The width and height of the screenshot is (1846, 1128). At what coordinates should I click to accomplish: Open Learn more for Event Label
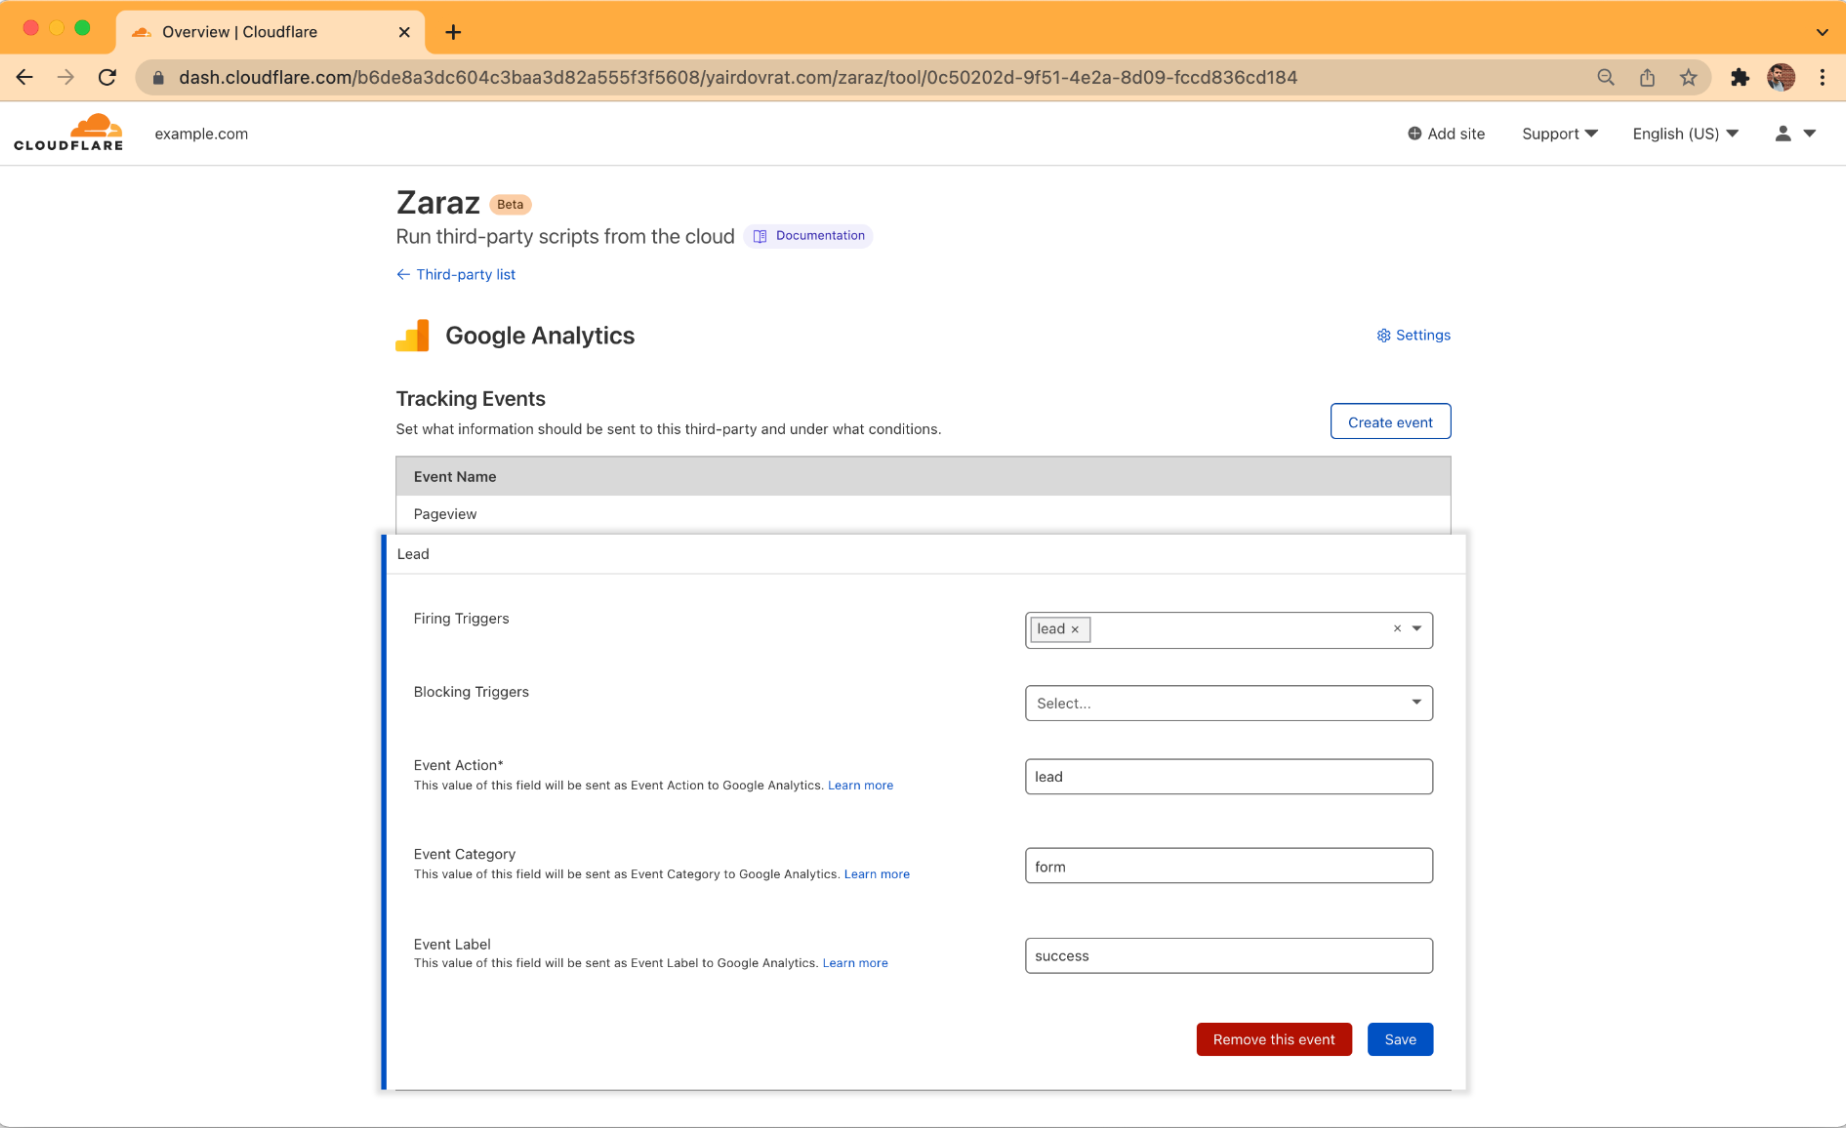point(855,963)
